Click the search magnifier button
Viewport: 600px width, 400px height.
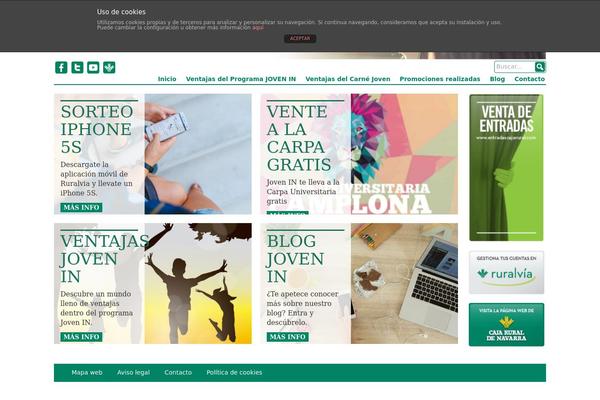(540, 67)
